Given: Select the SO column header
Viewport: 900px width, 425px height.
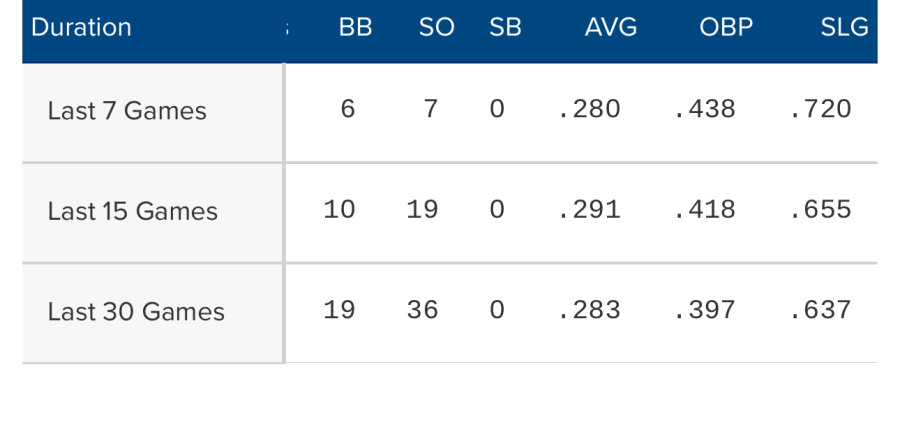Looking at the screenshot, I should coord(437,28).
